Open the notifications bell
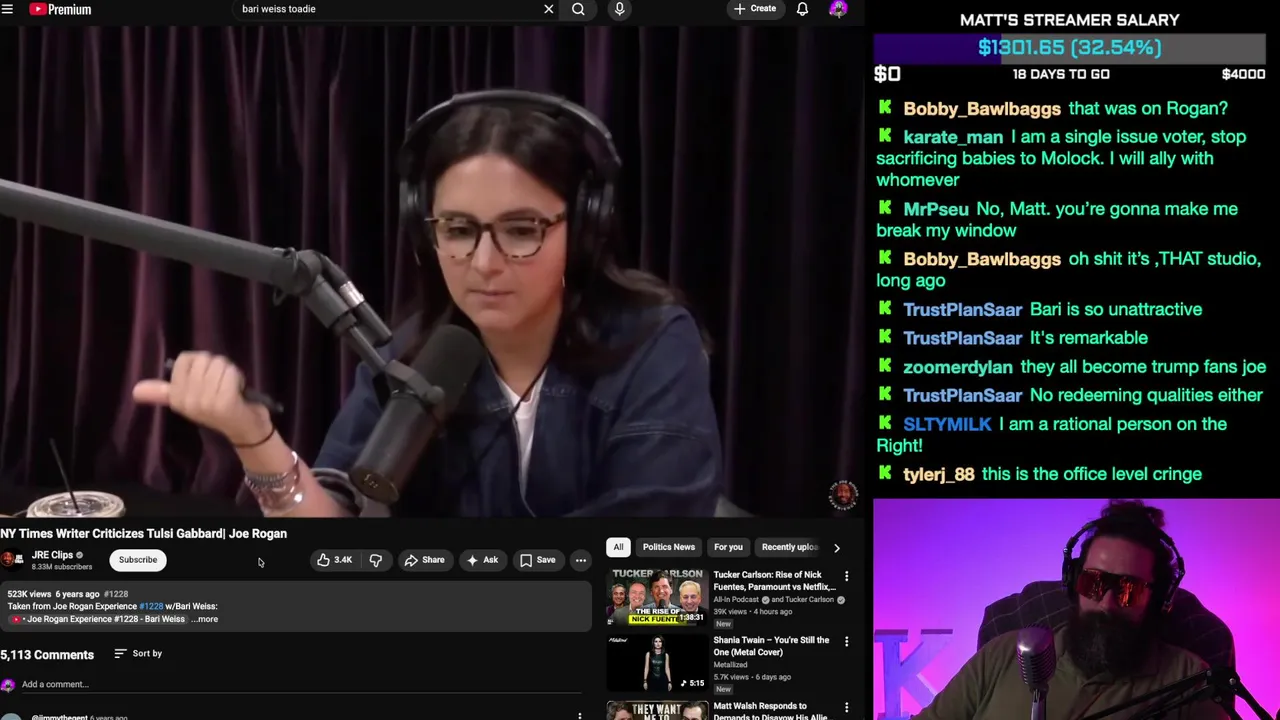The height and width of the screenshot is (720, 1280). pyautogui.click(x=802, y=9)
